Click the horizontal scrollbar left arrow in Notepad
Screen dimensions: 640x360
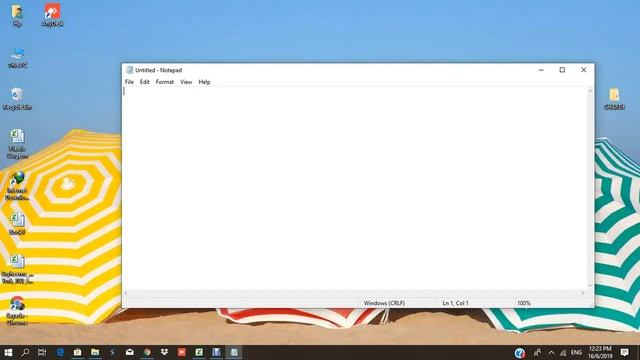(x=126, y=293)
